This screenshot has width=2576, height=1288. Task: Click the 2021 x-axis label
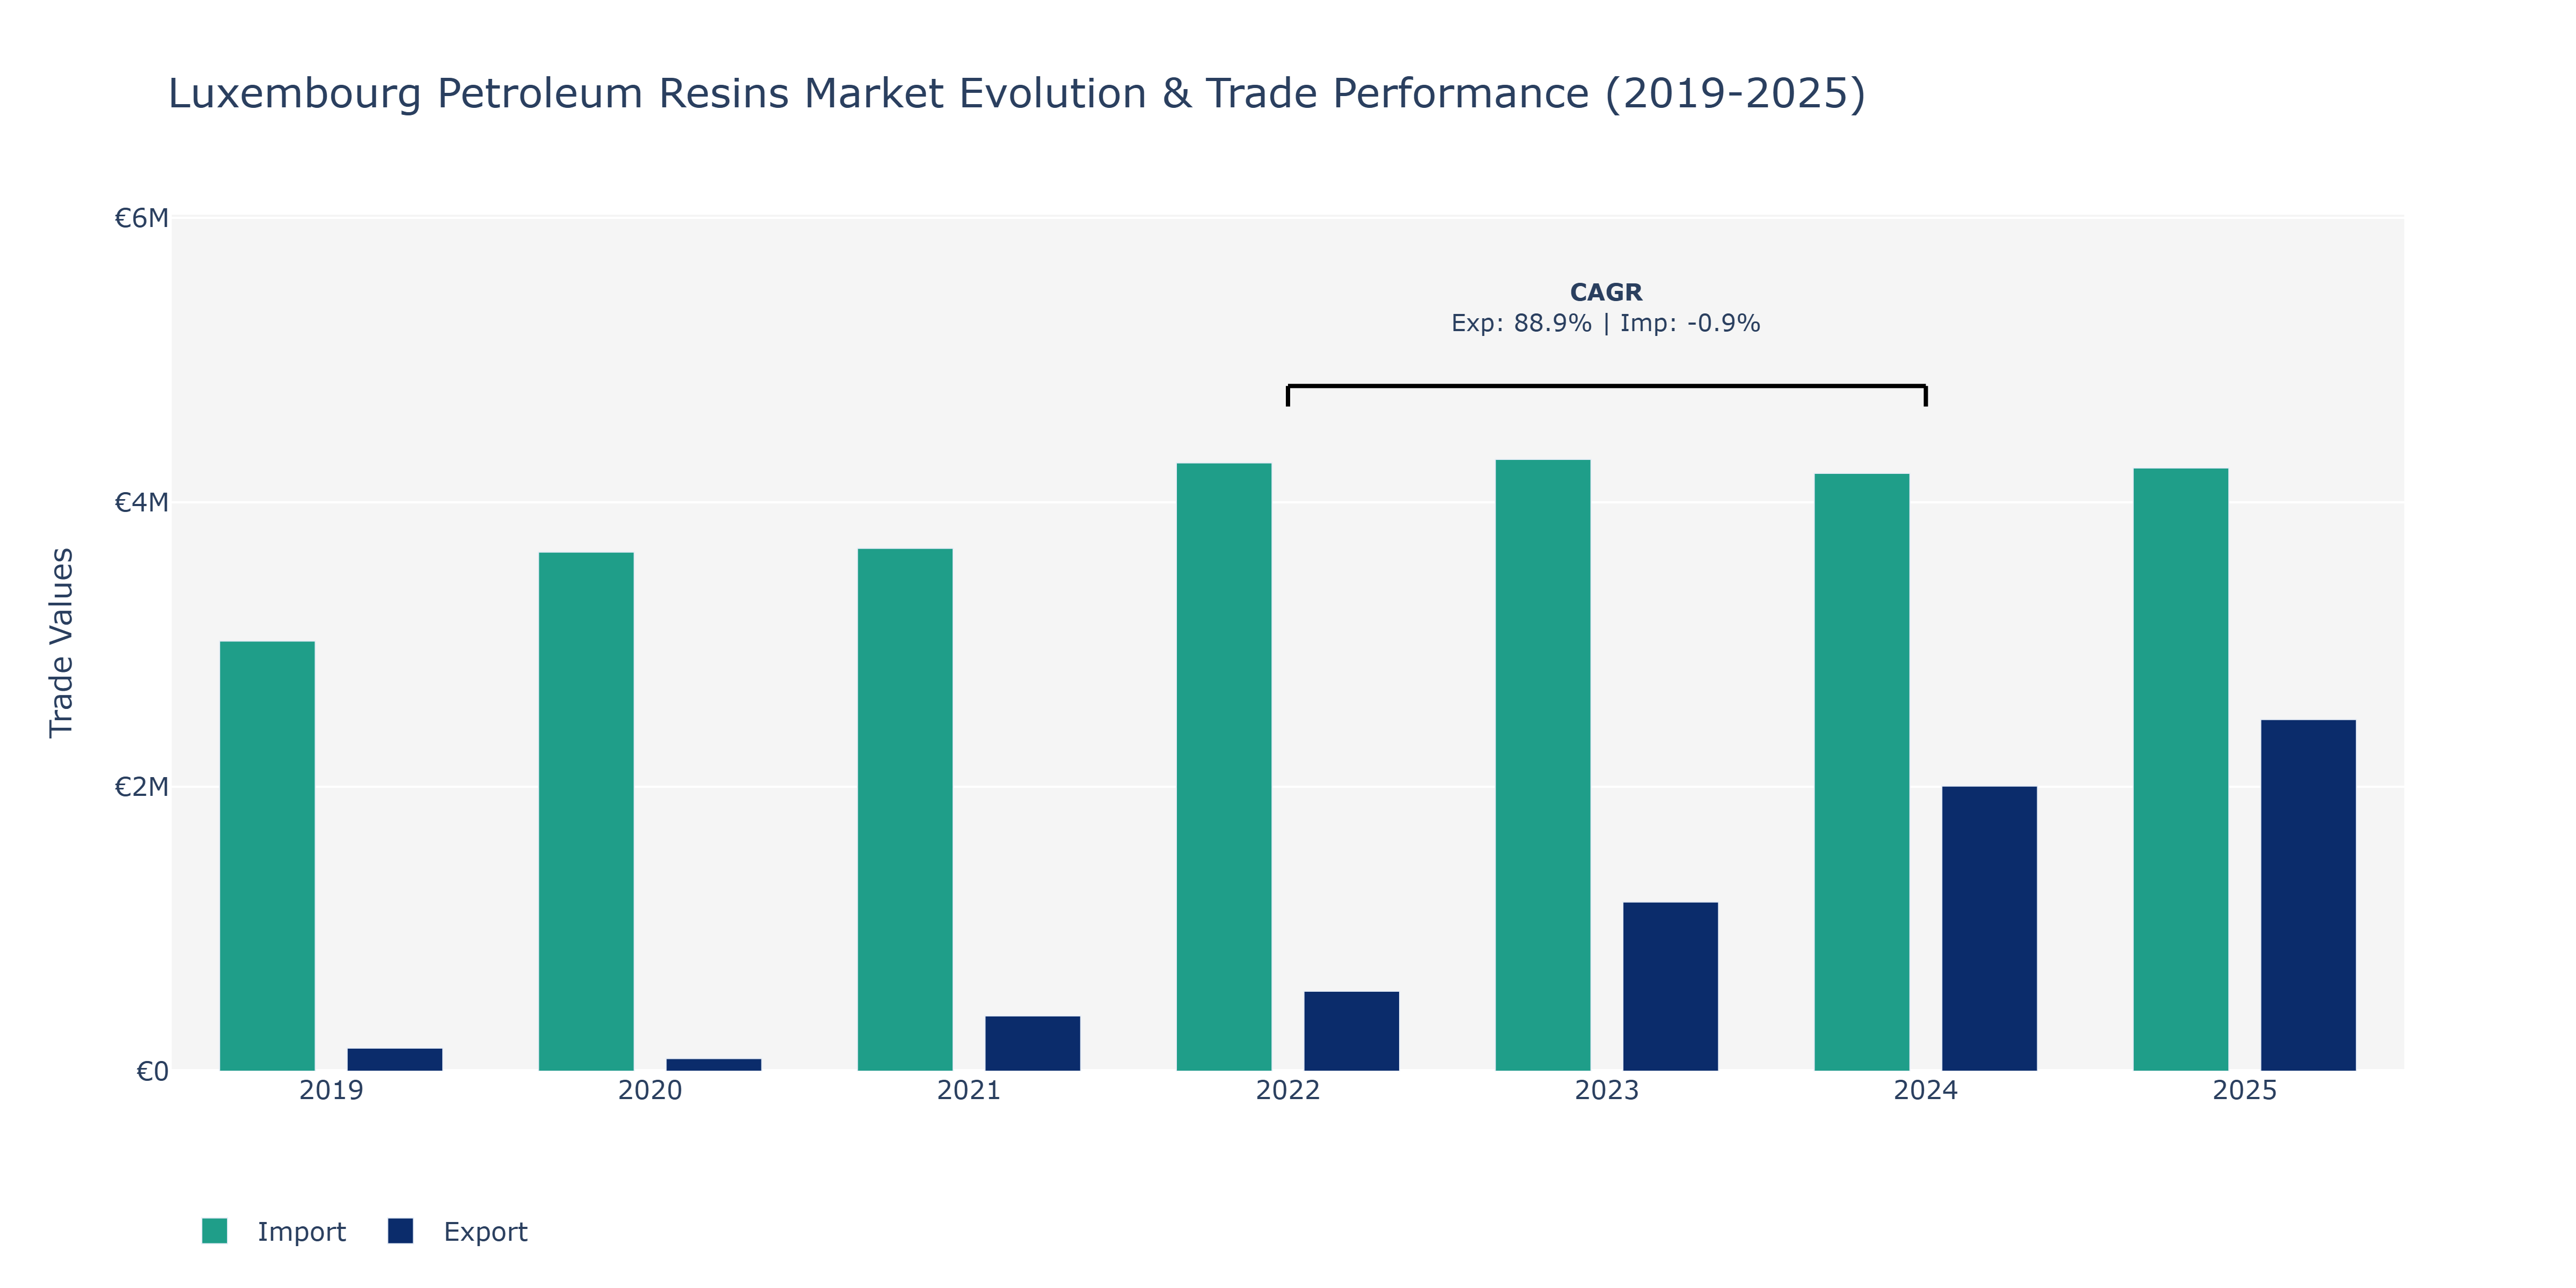pyautogui.click(x=969, y=1090)
